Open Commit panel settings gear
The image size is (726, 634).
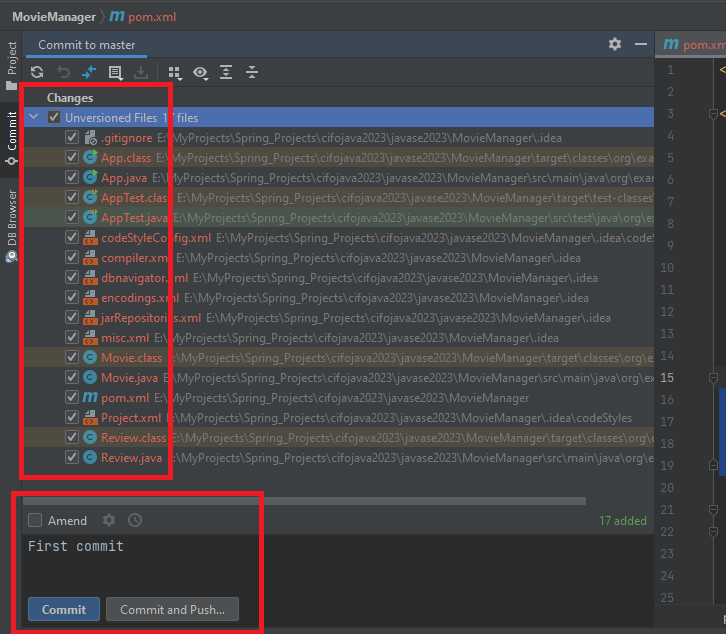[615, 44]
